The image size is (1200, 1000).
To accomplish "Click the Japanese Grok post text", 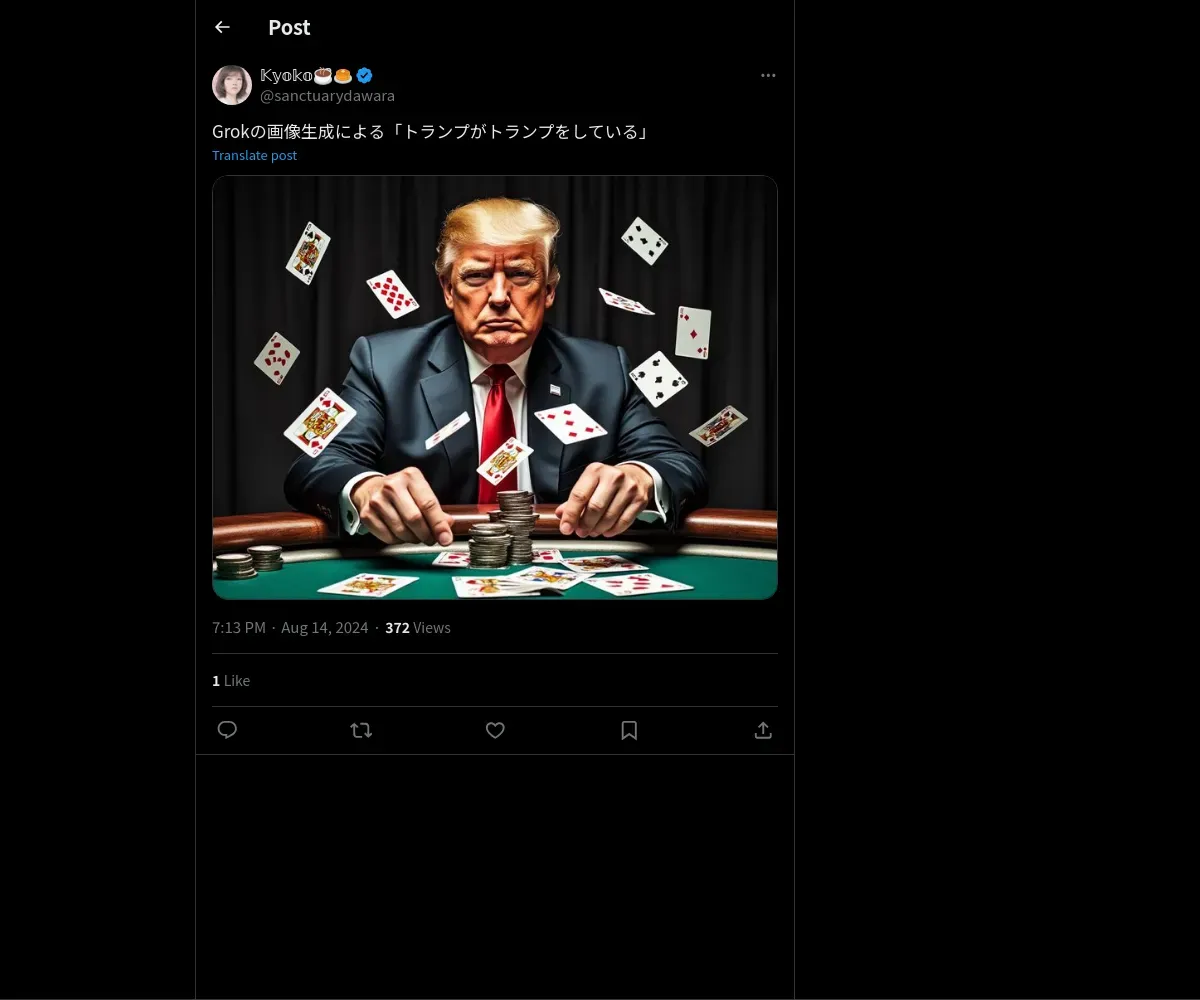I will point(430,131).
